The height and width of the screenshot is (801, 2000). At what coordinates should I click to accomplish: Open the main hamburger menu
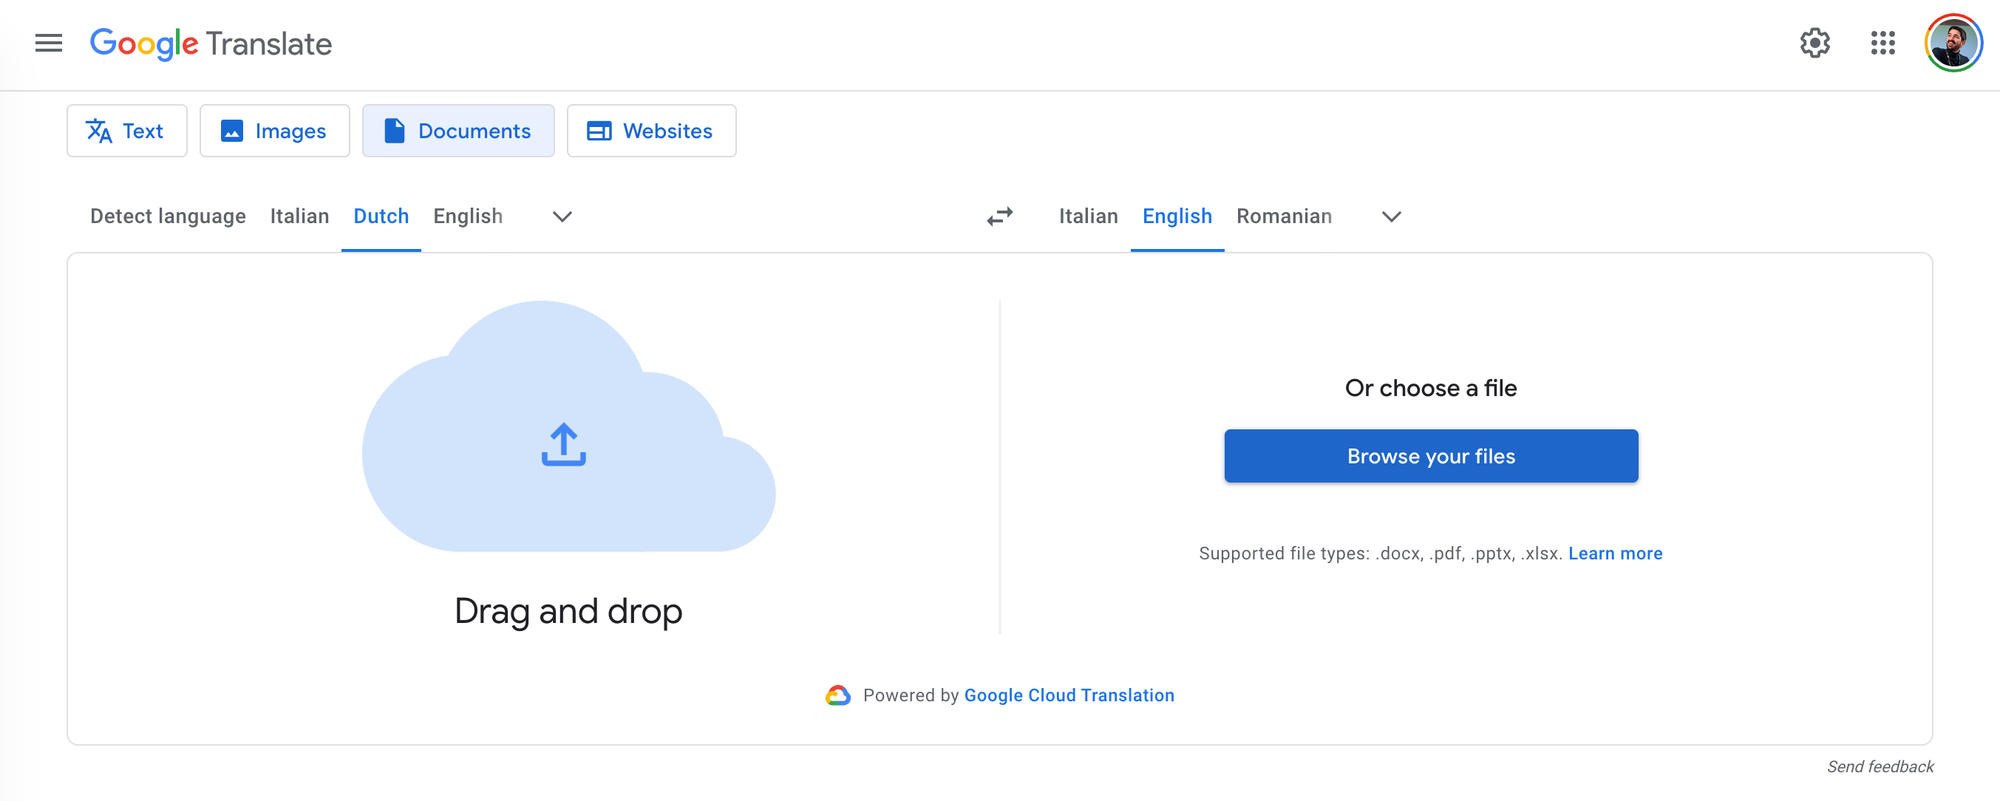pyautogui.click(x=48, y=43)
